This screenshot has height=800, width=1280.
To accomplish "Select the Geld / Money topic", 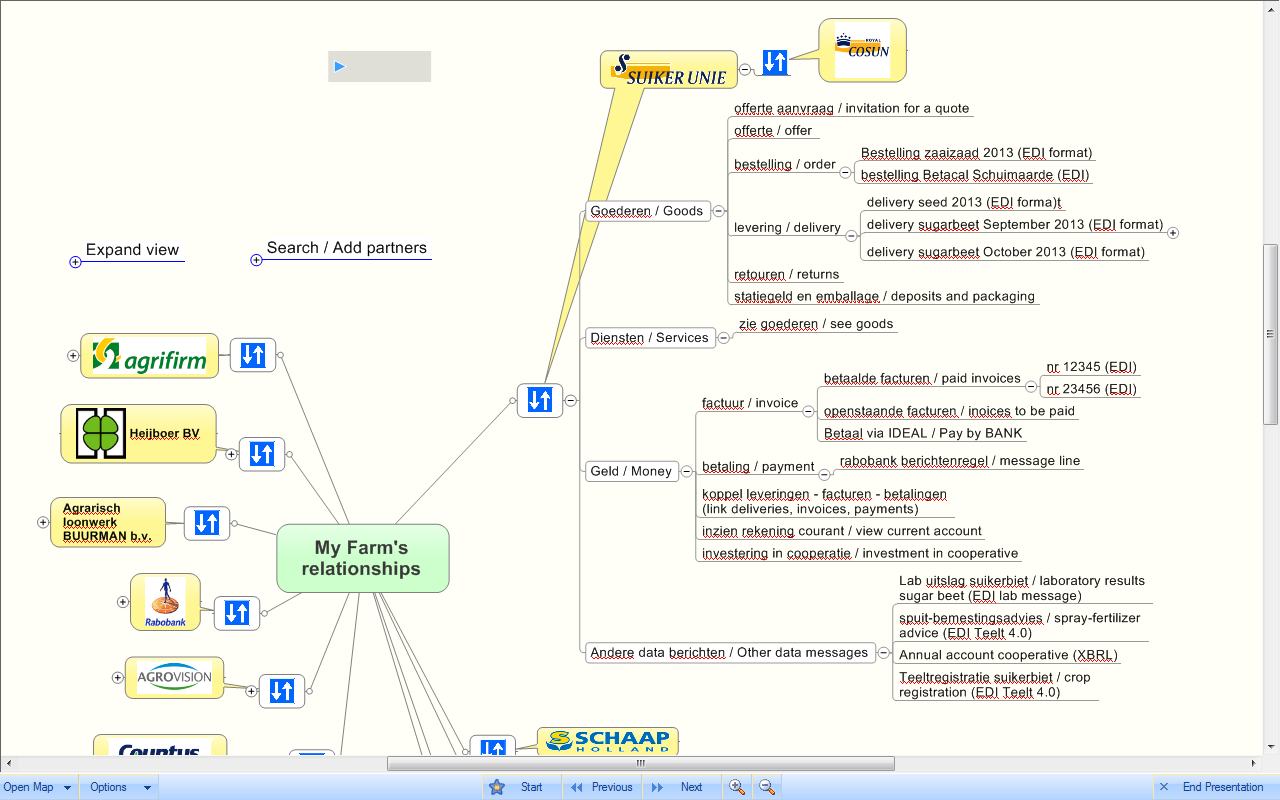I will click(631, 471).
